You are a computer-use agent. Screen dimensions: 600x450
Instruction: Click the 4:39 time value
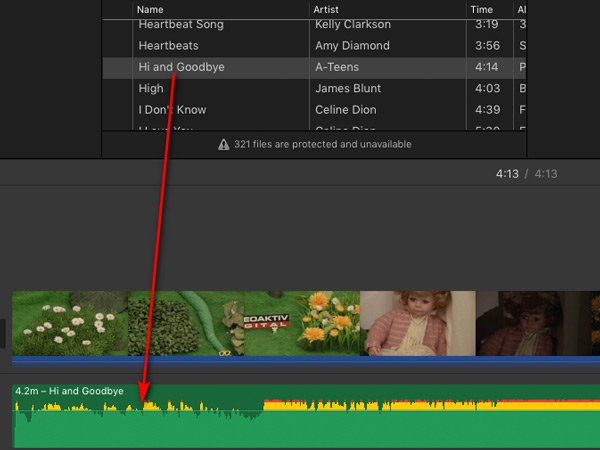pyautogui.click(x=488, y=110)
